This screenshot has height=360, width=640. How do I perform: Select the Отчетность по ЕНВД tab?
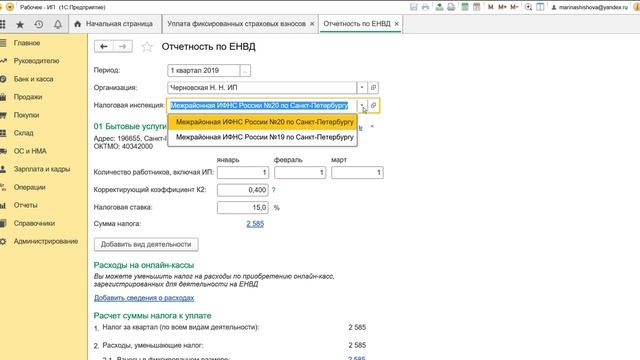[x=357, y=24]
